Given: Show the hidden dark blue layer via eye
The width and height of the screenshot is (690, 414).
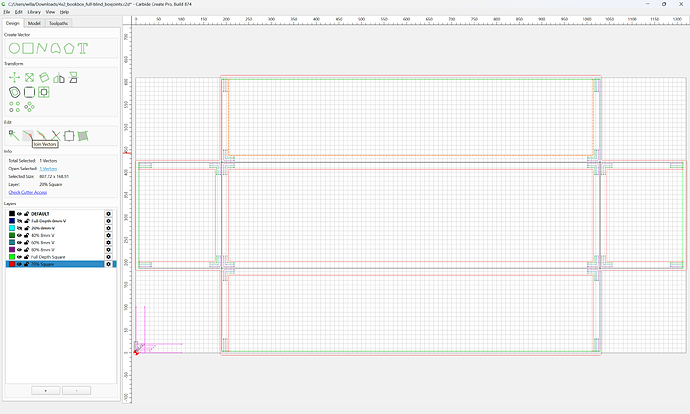Looking at the screenshot, I should pyautogui.click(x=19, y=221).
